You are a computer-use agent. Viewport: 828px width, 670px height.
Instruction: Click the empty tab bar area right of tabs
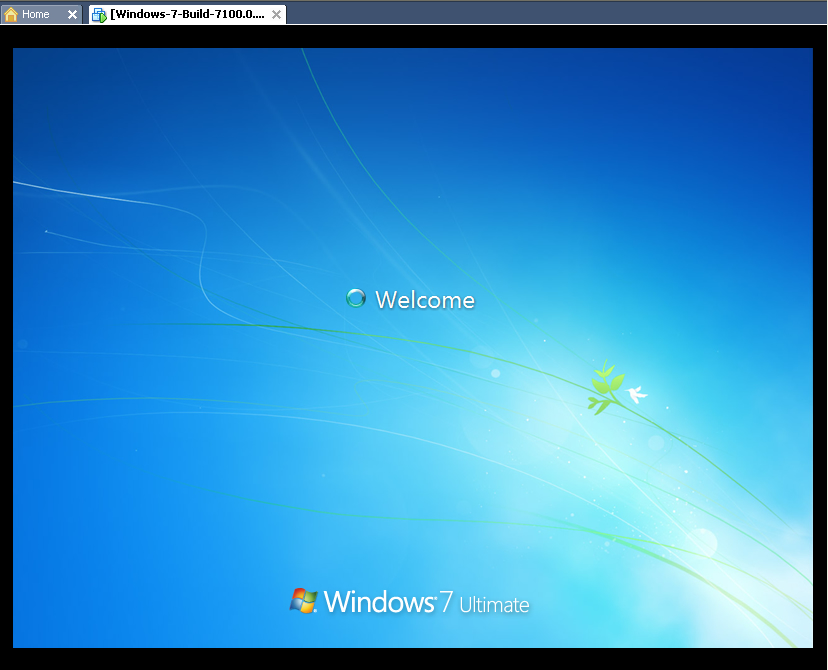pyautogui.click(x=550, y=13)
